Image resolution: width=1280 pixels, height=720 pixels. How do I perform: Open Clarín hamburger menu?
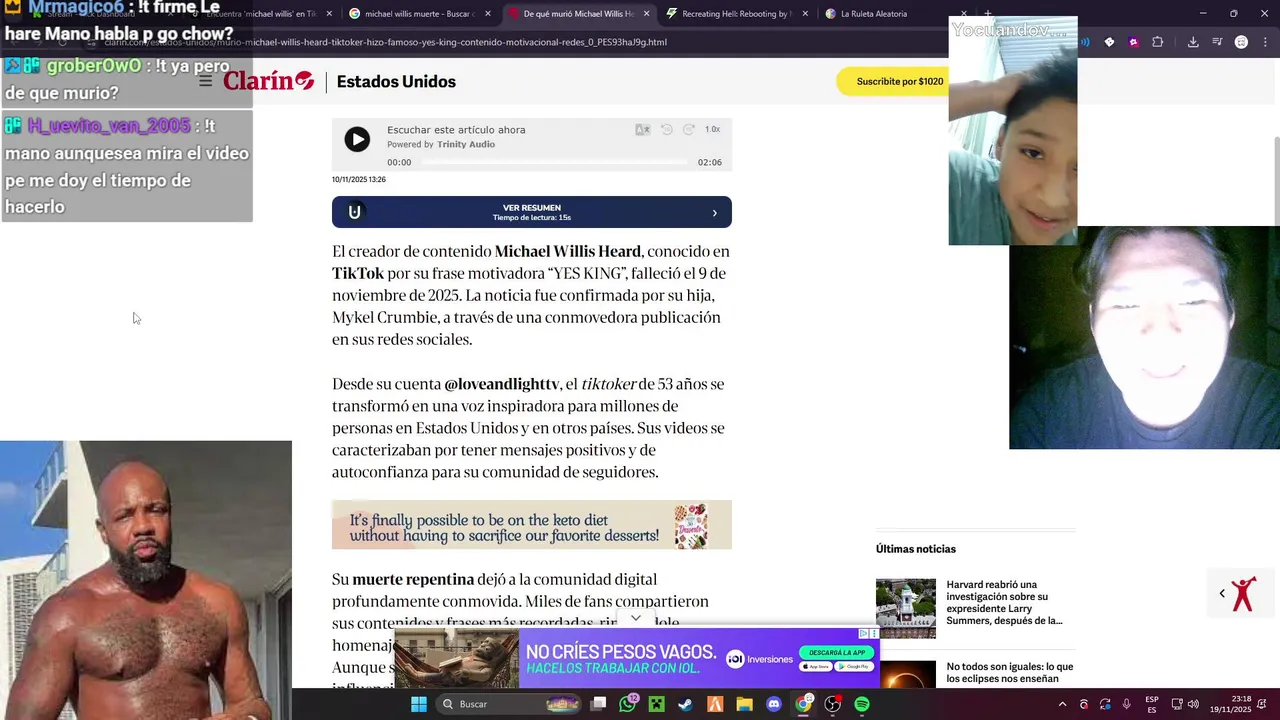[x=205, y=81]
